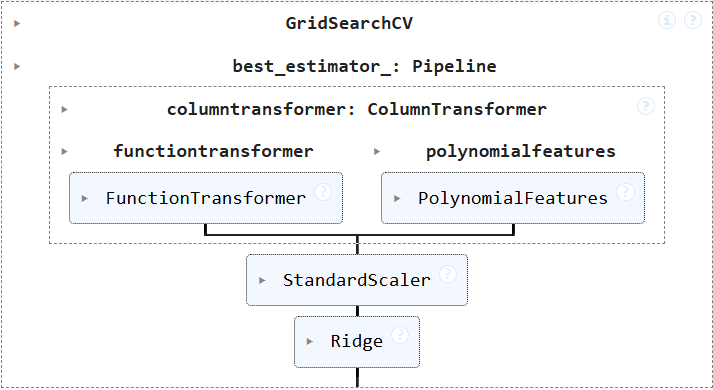This screenshot has height=390, width=713.
Task: Open Ridge documentation help icon
Action: 400,335
